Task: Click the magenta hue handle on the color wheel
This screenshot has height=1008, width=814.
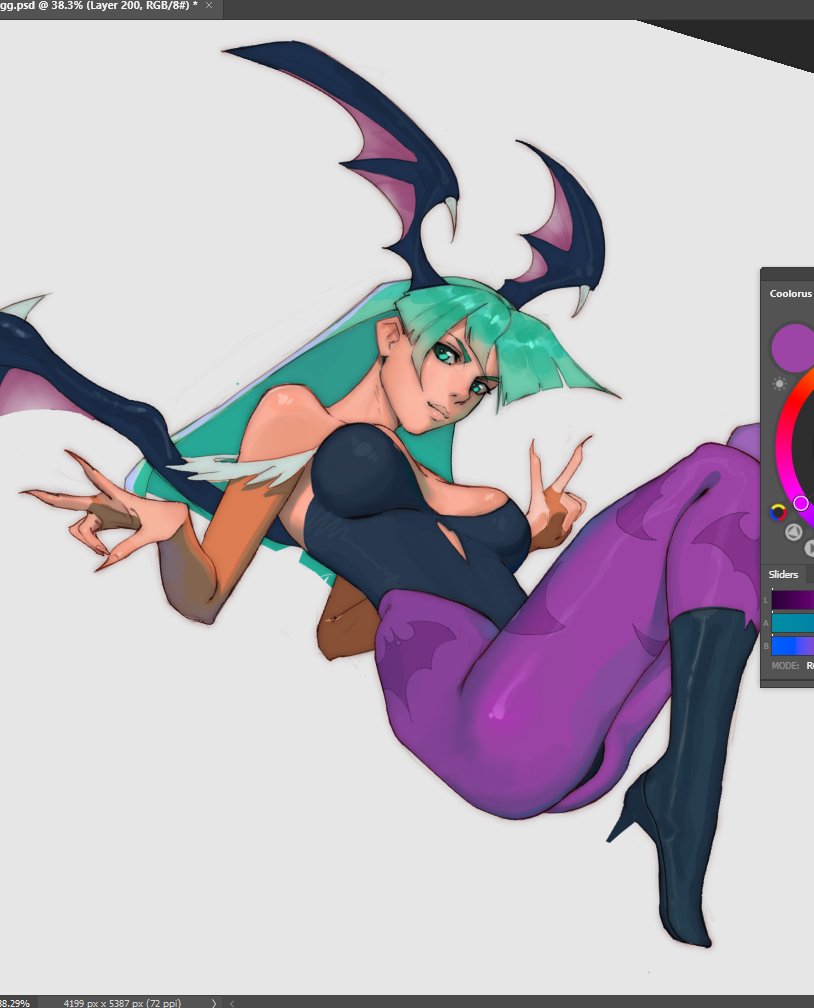Action: 800,503
